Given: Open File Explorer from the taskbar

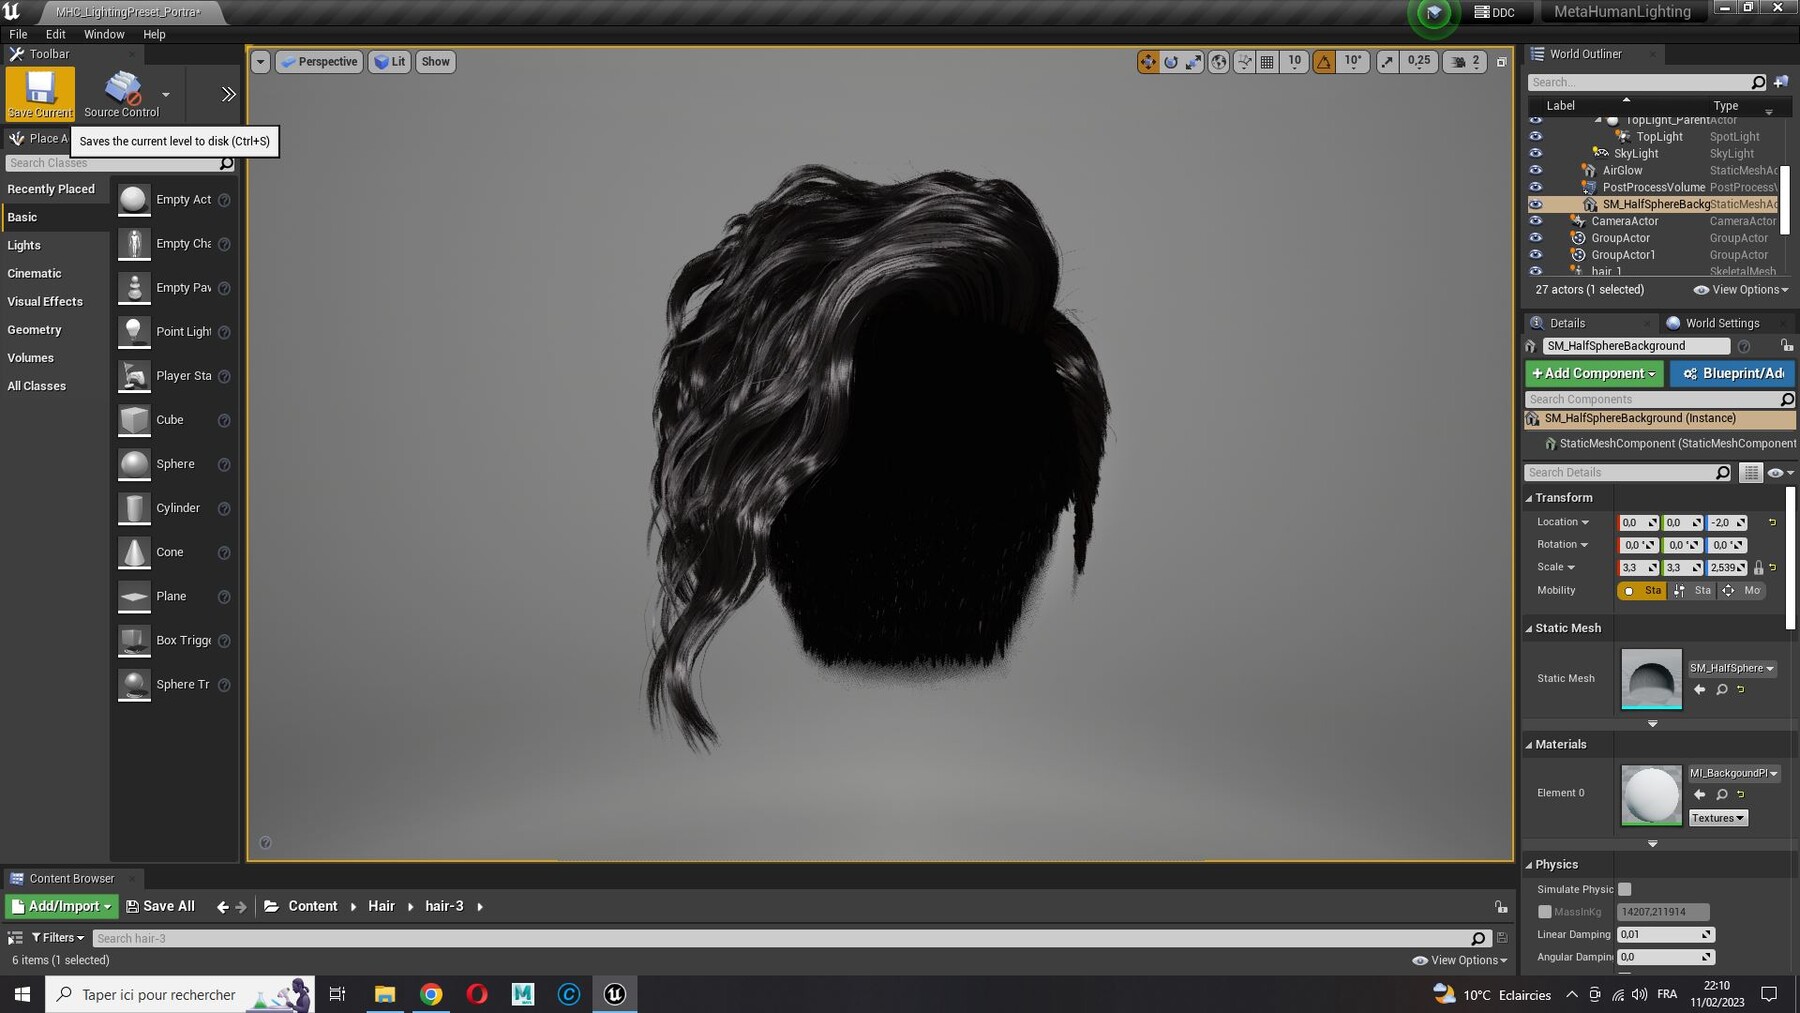Looking at the screenshot, I should [x=385, y=994].
